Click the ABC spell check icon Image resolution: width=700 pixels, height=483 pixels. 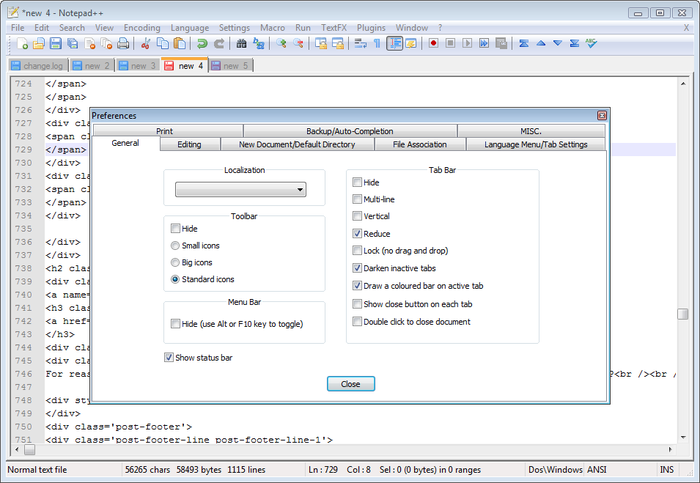592,44
